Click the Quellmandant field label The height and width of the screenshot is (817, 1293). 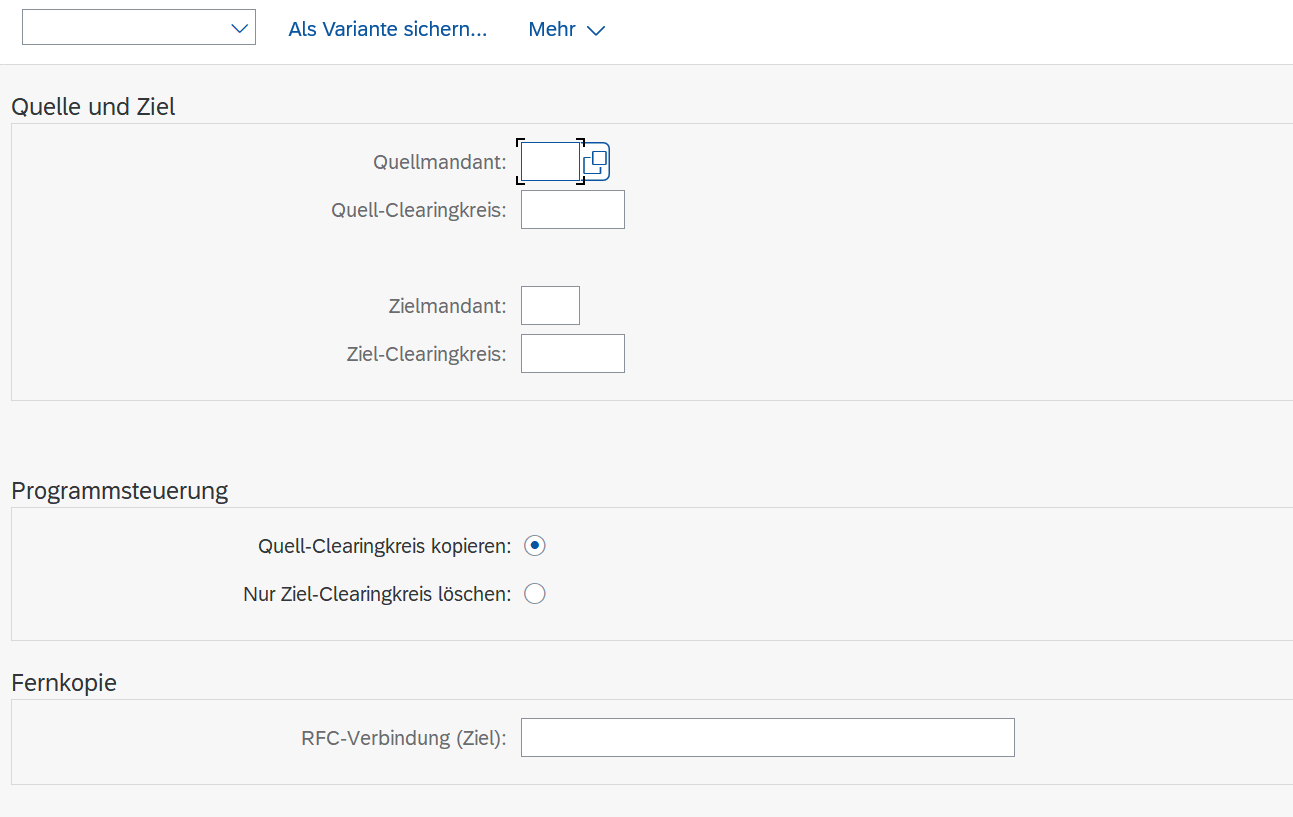point(439,162)
